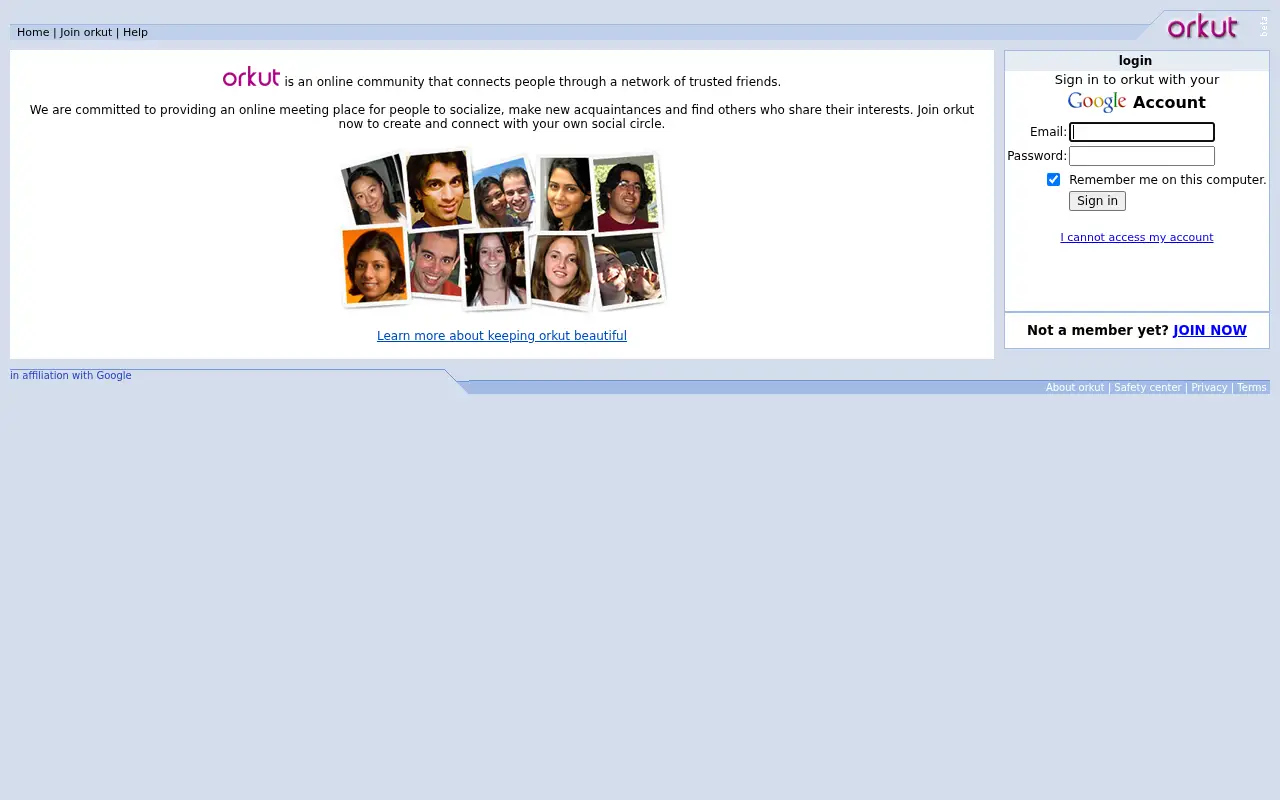Click the collage of member photos
1280x800 pixels.
(x=502, y=230)
